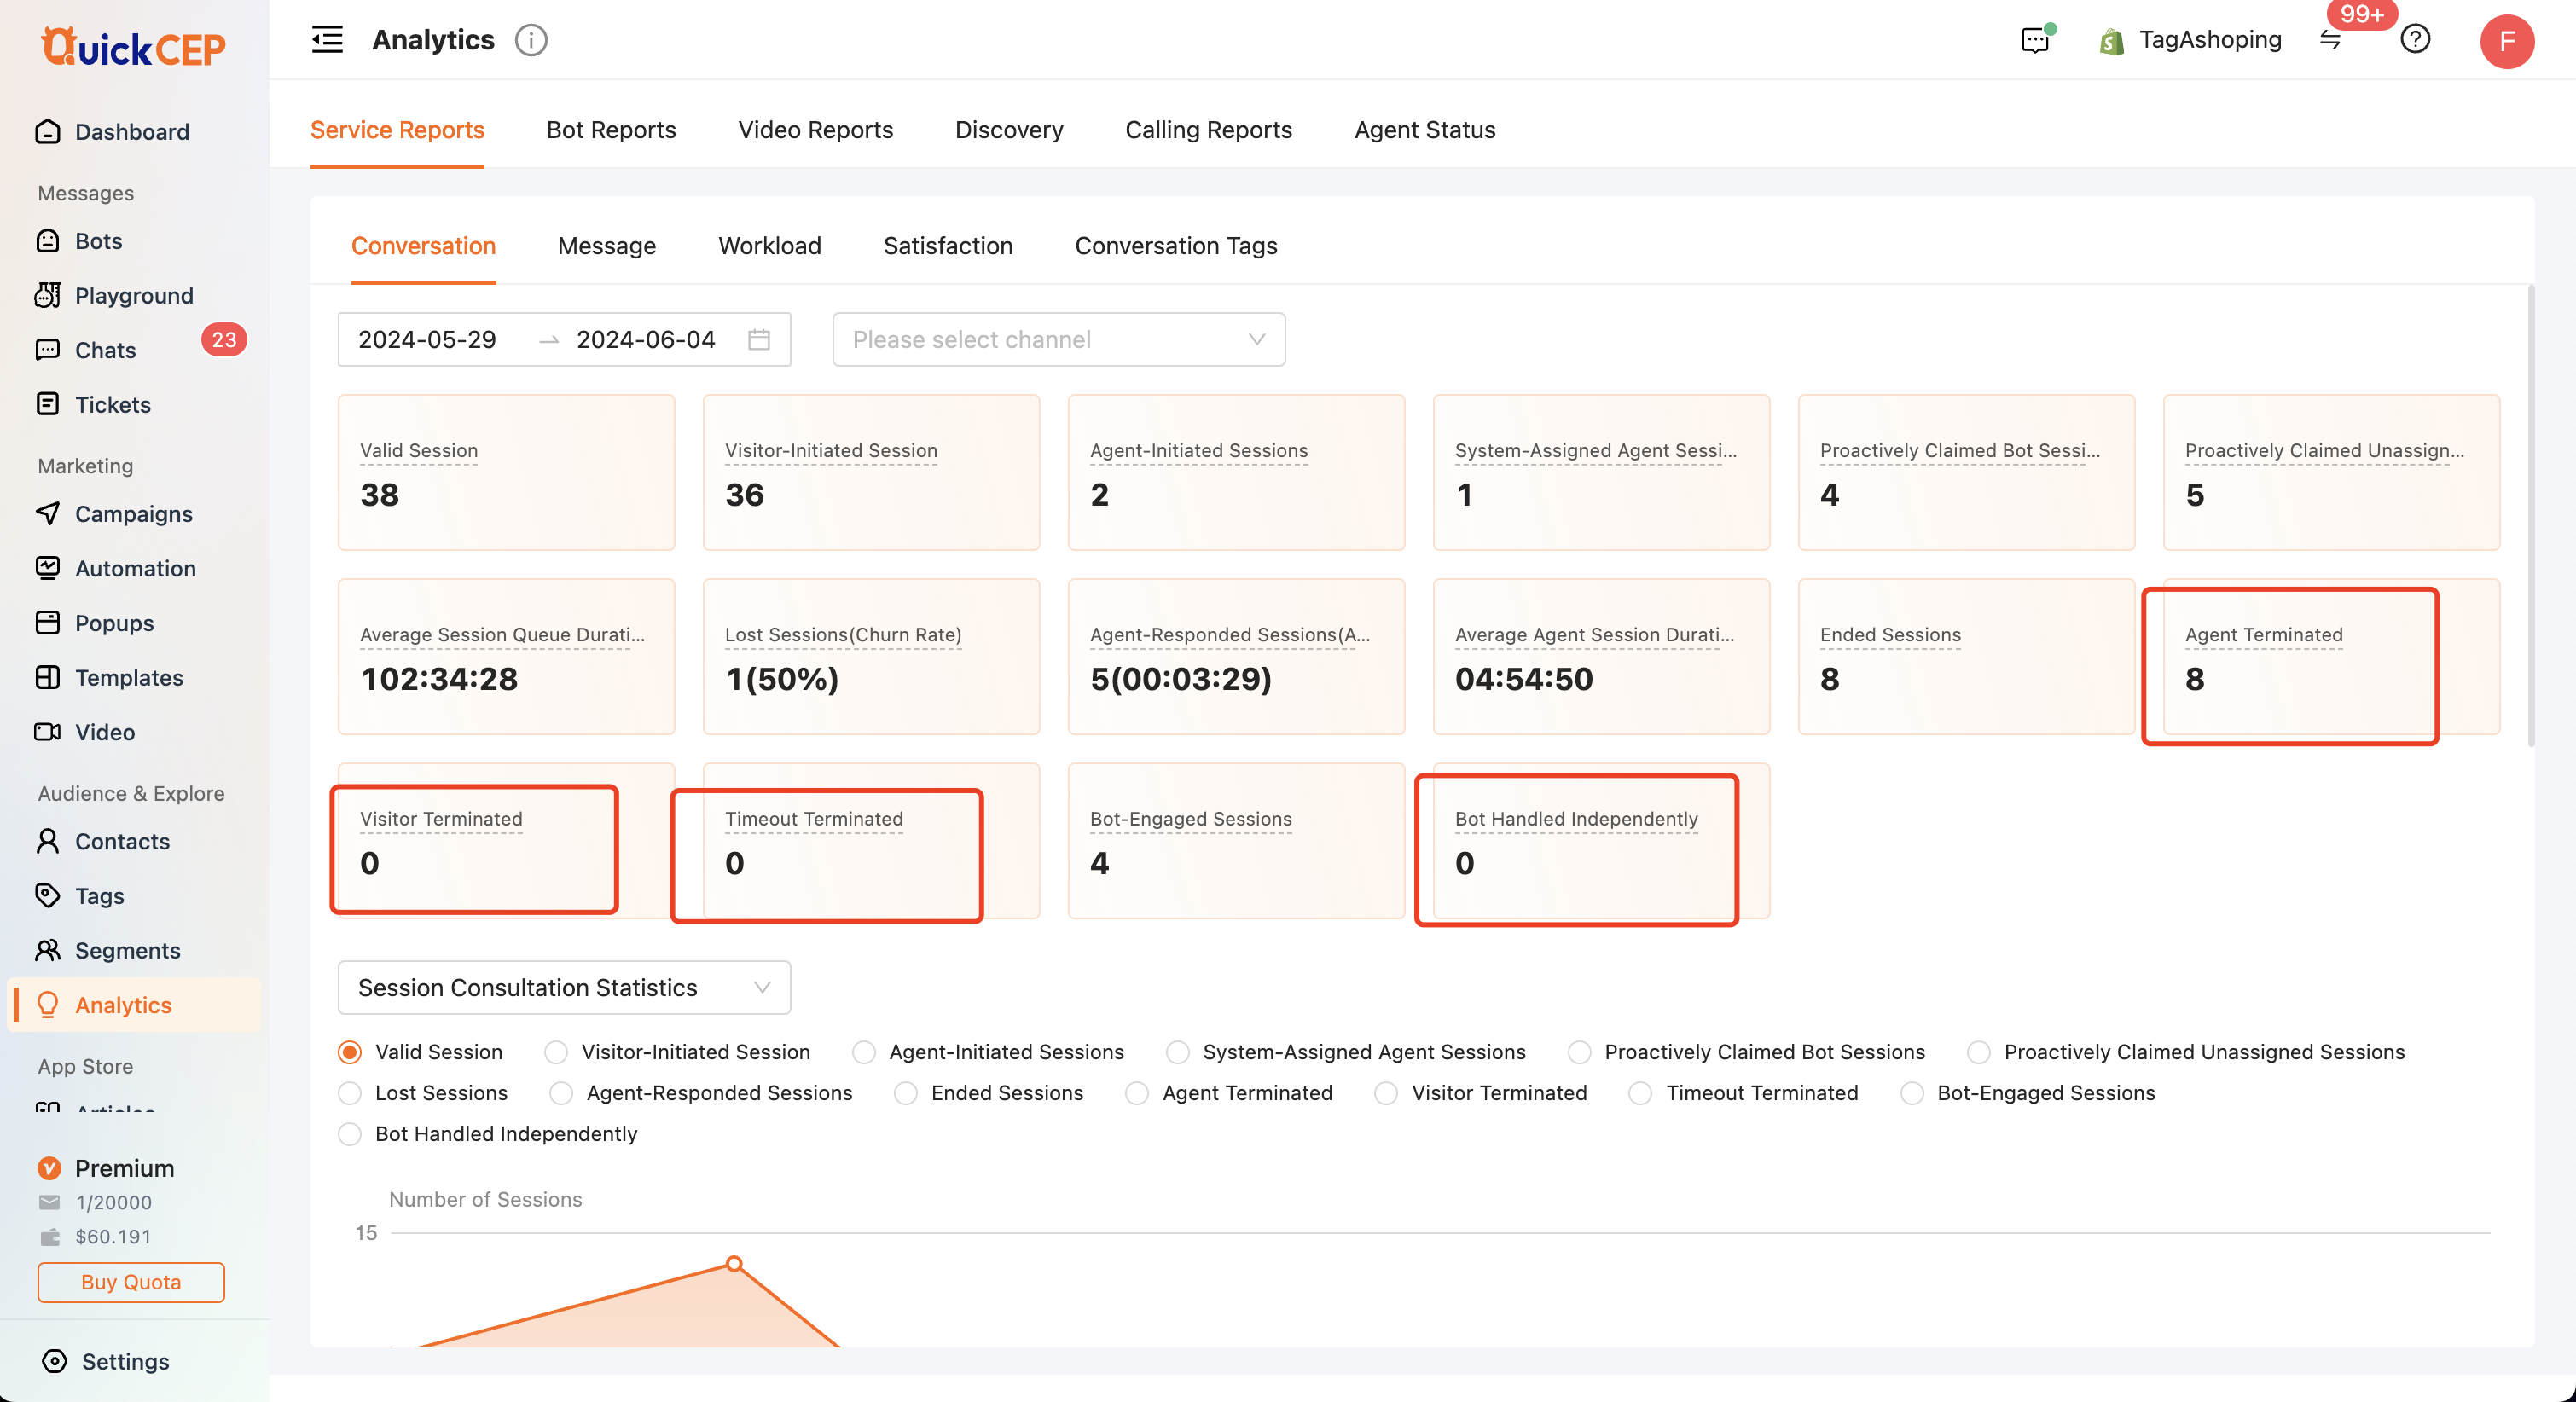Open Campaigns in sidebar
The image size is (2576, 1402).
click(133, 513)
